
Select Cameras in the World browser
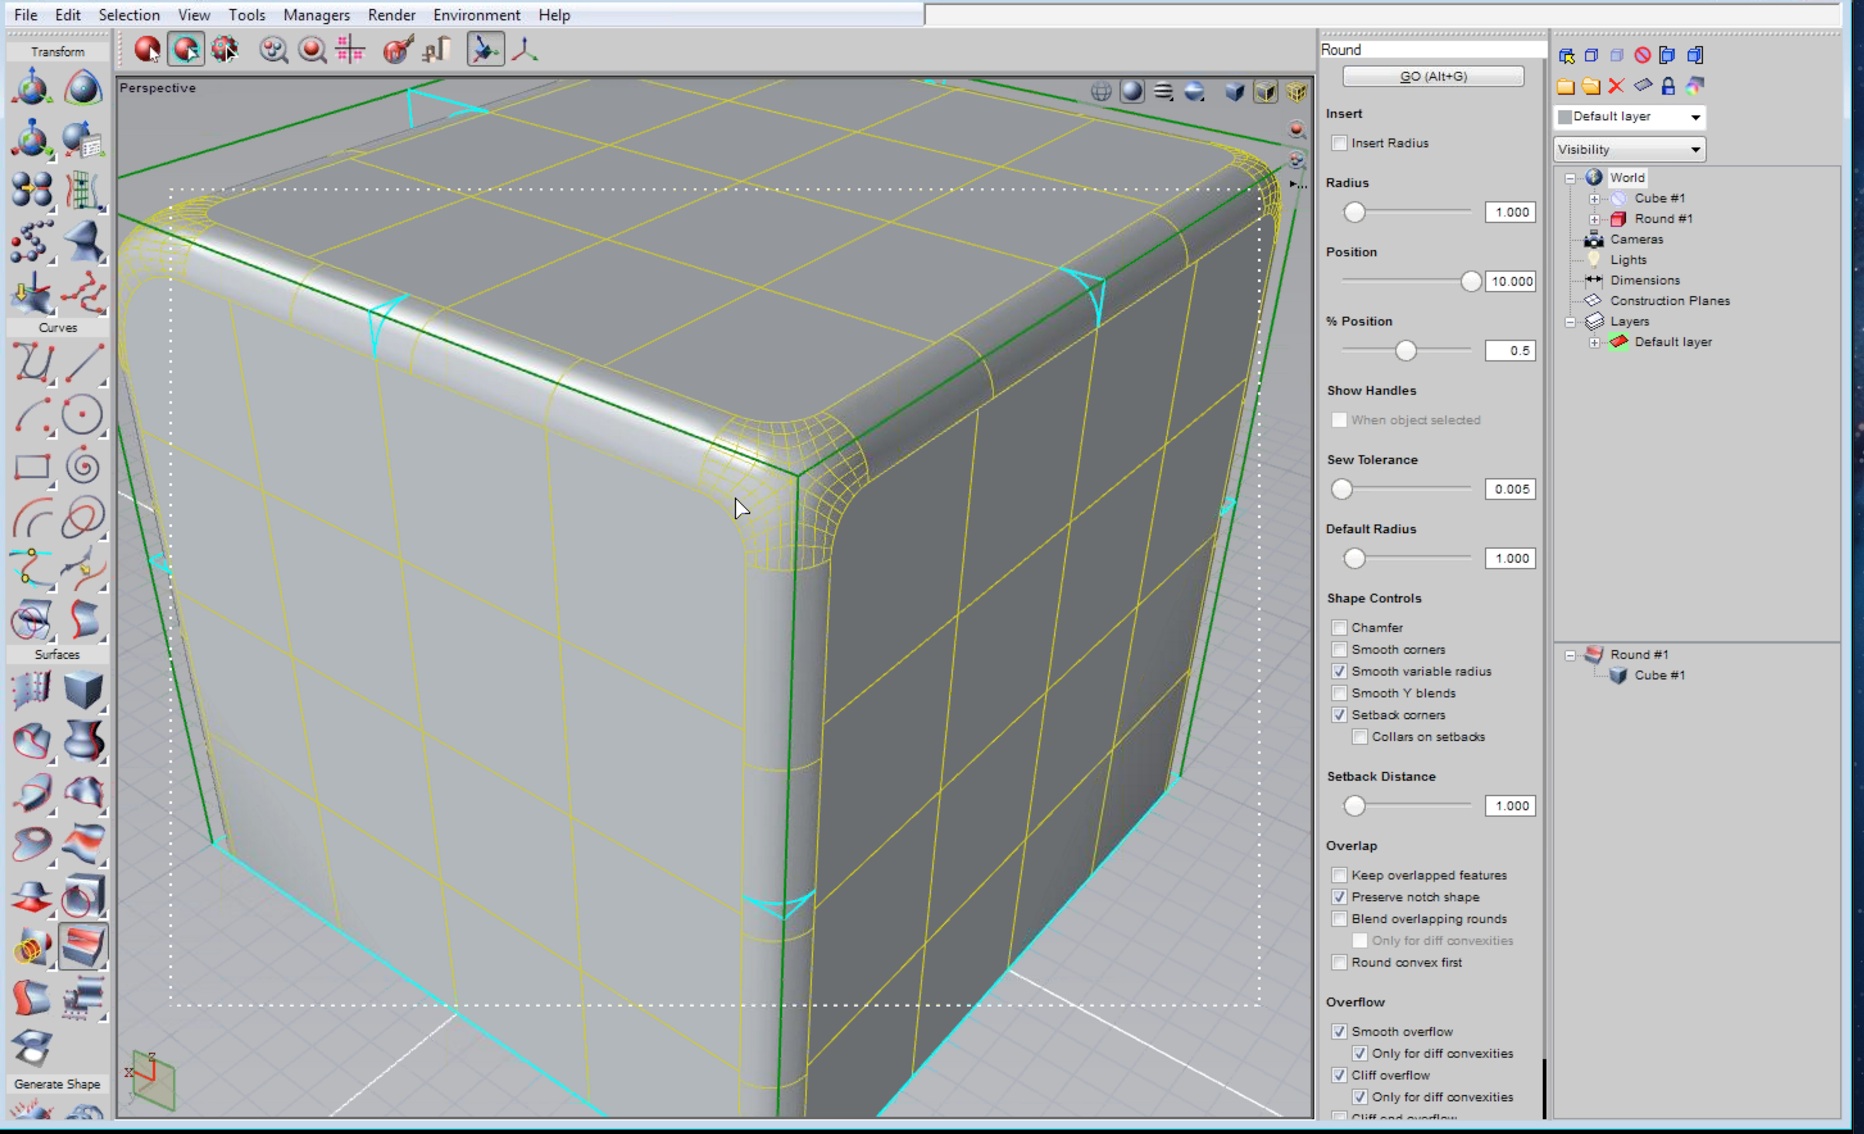(x=1636, y=239)
